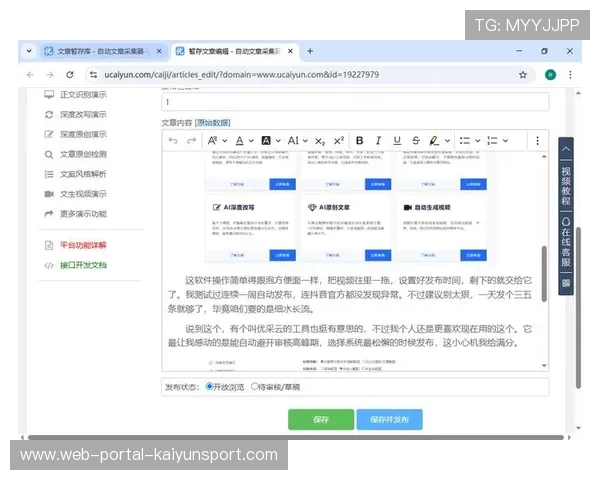Click the input field containing 1

(355, 102)
